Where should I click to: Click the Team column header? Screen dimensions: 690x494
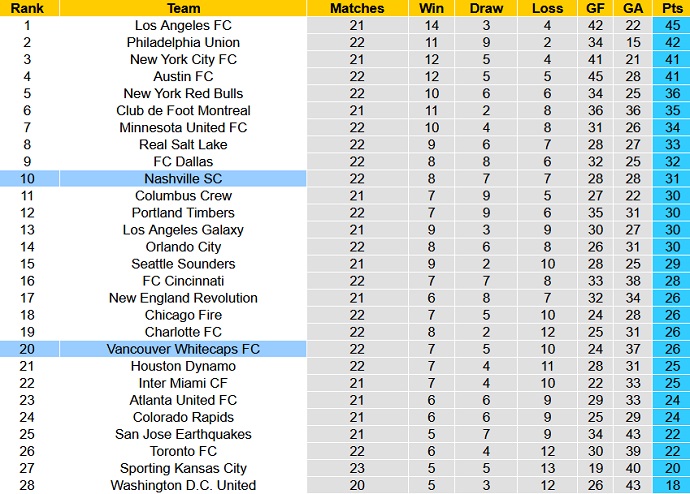click(x=183, y=8)
